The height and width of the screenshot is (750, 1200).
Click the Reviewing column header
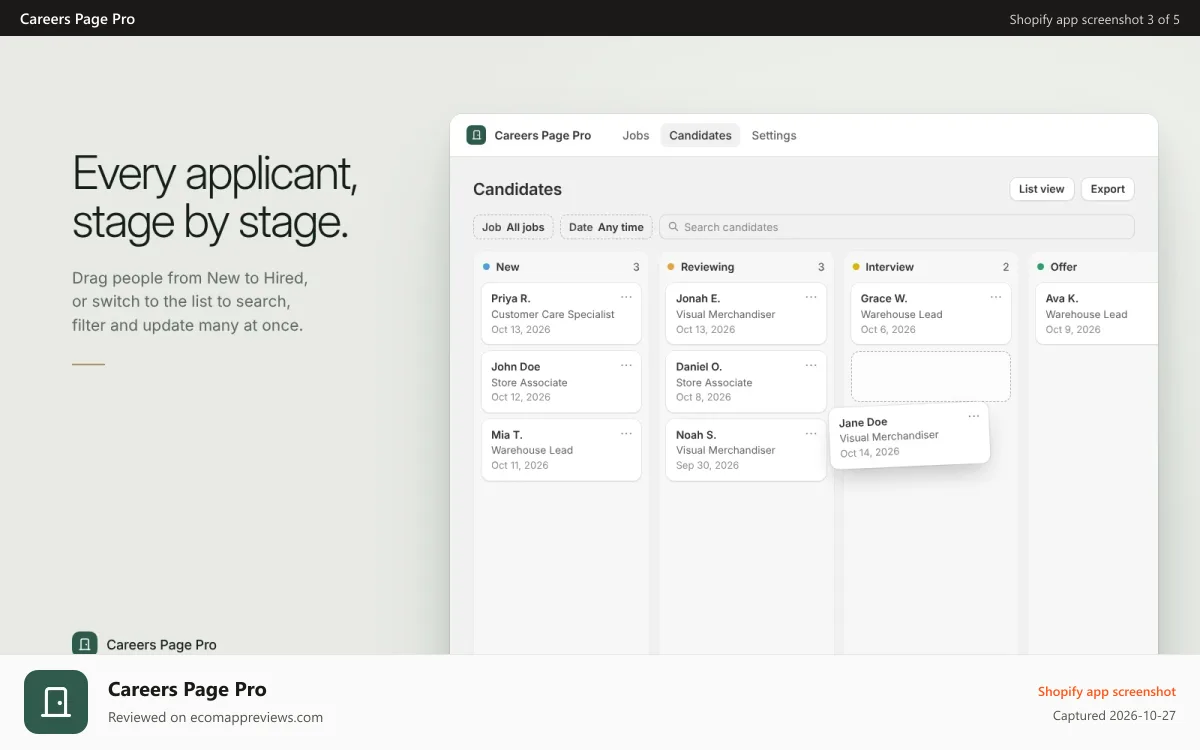[x=746, y=267]
